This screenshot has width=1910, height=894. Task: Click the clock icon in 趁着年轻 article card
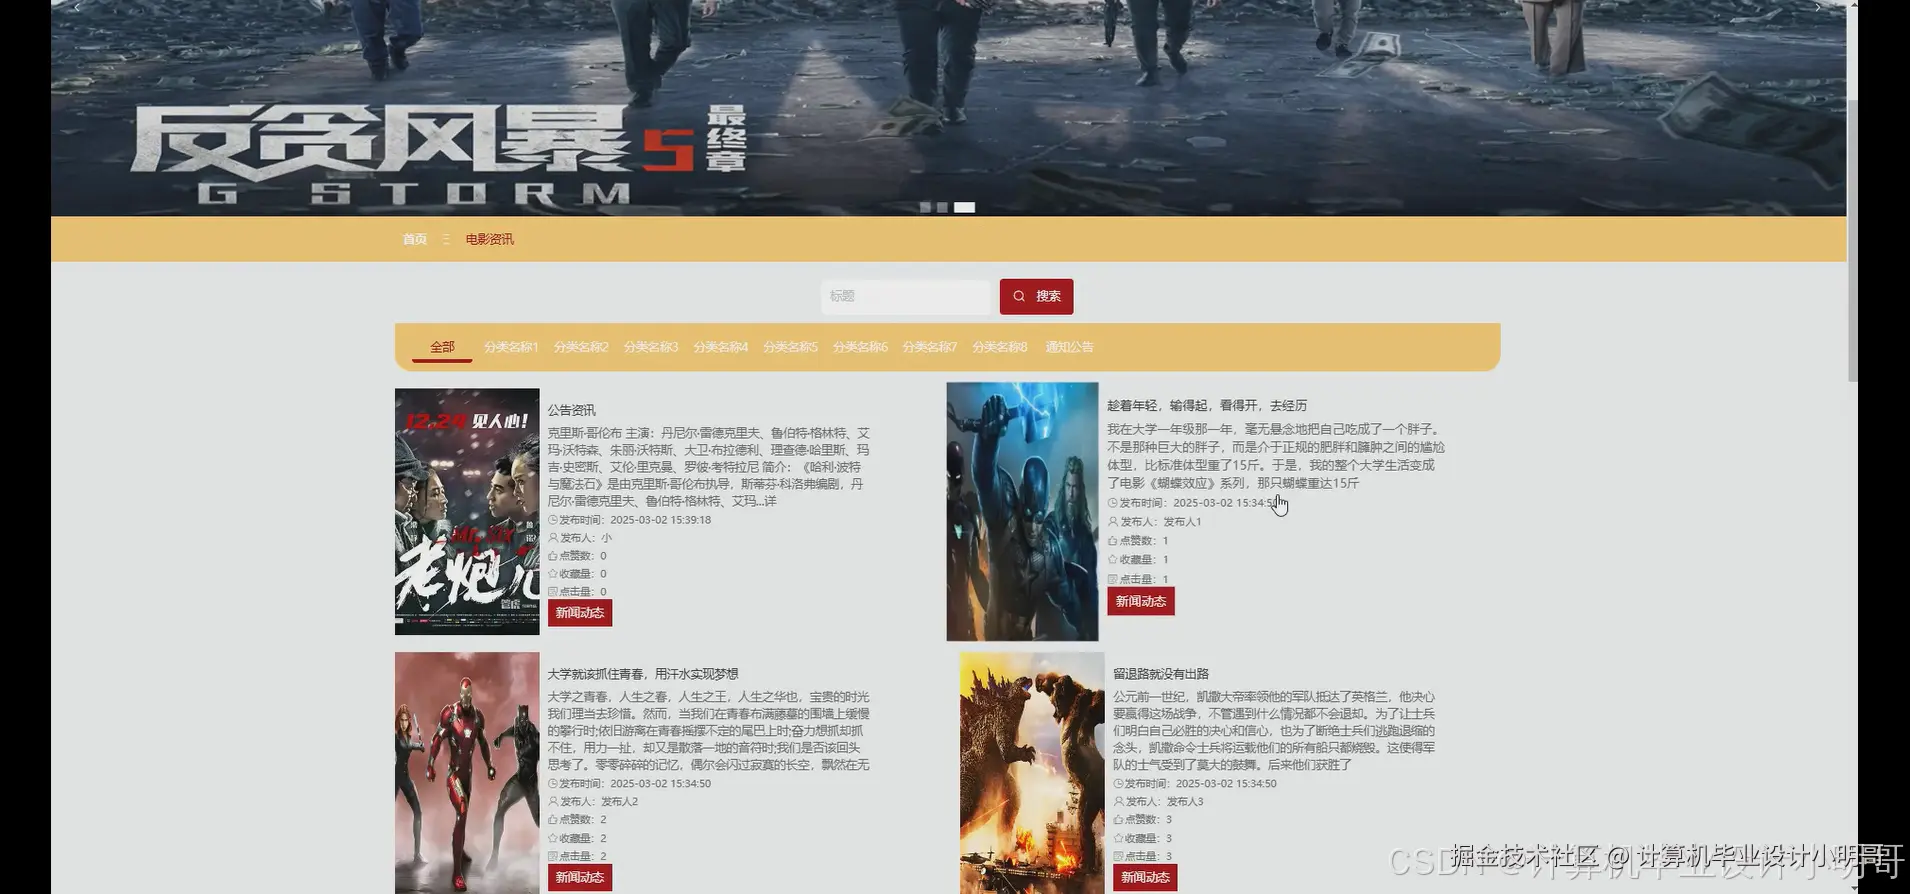pos(1113,503)
